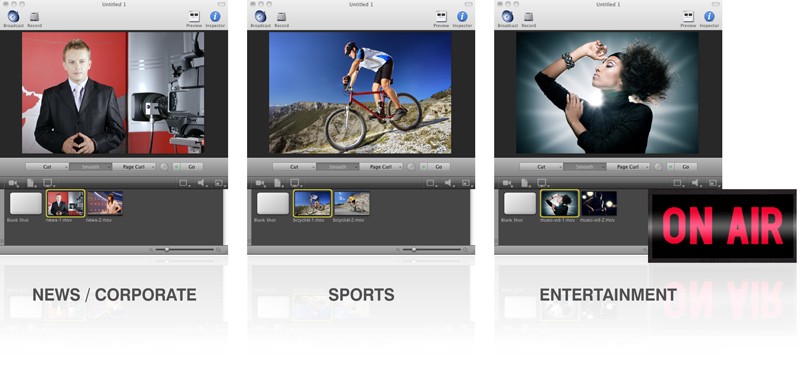Open Smooth transition dropdown in entertainment window

(x=584, y=167)
